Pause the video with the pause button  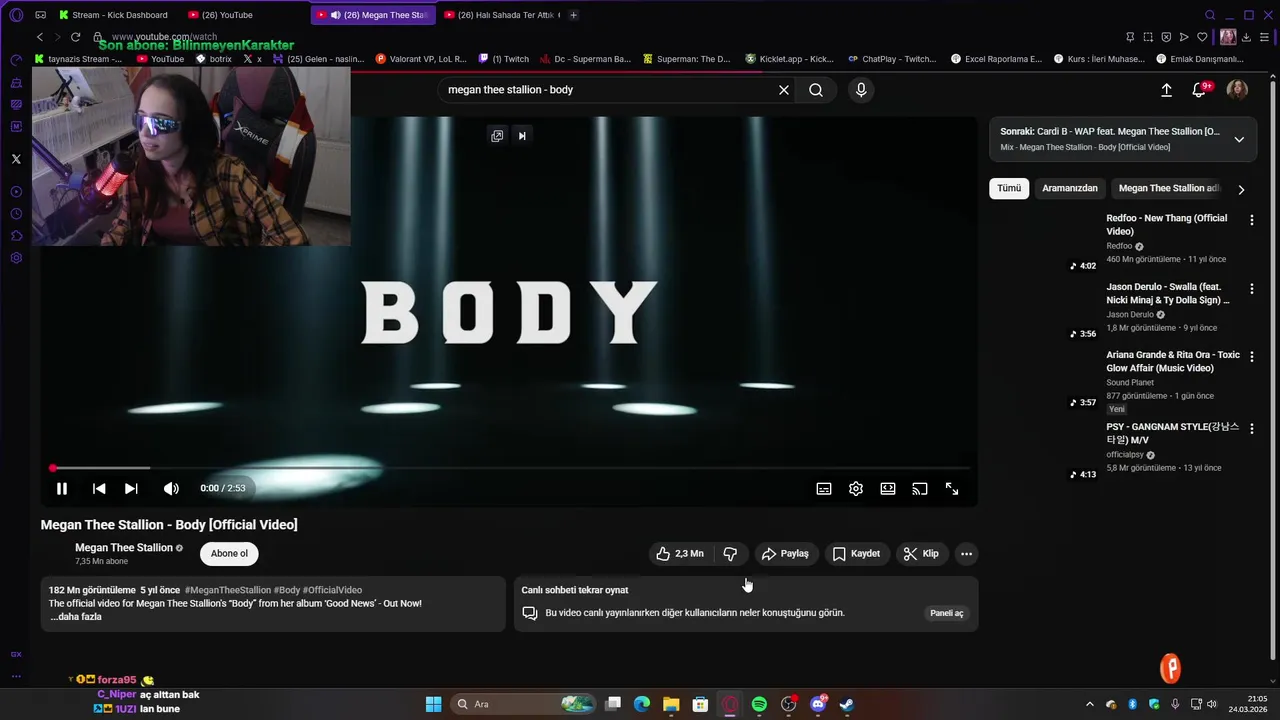[61, 488]
